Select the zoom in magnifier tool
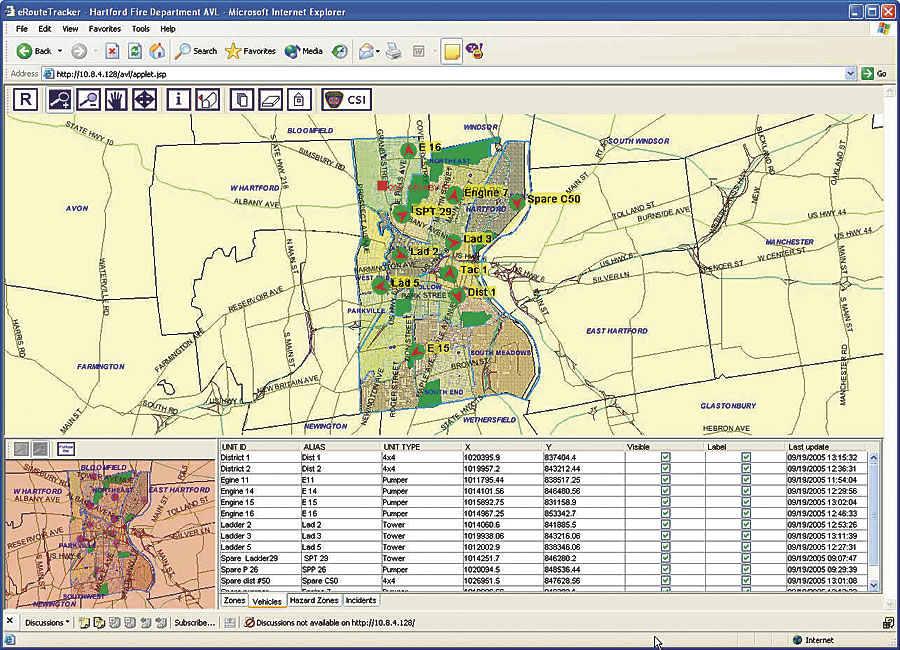The height and width of the screenshot is (650, 900). click(x=59, y=99)
